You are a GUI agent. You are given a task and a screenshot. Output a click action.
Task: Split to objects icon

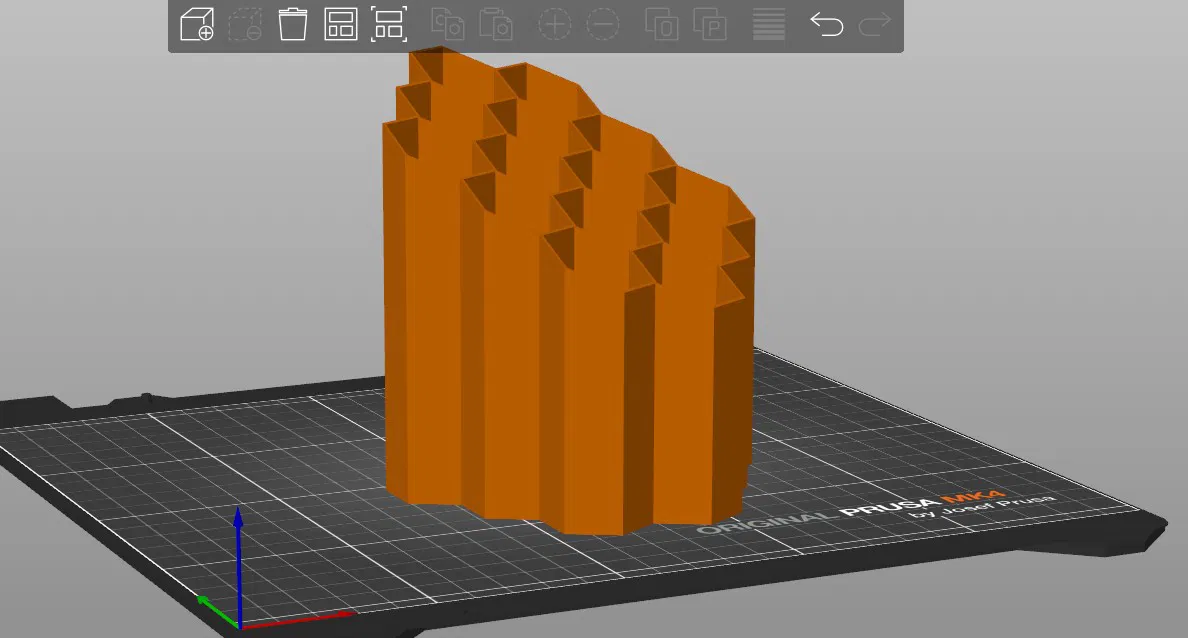pos(661,24)
